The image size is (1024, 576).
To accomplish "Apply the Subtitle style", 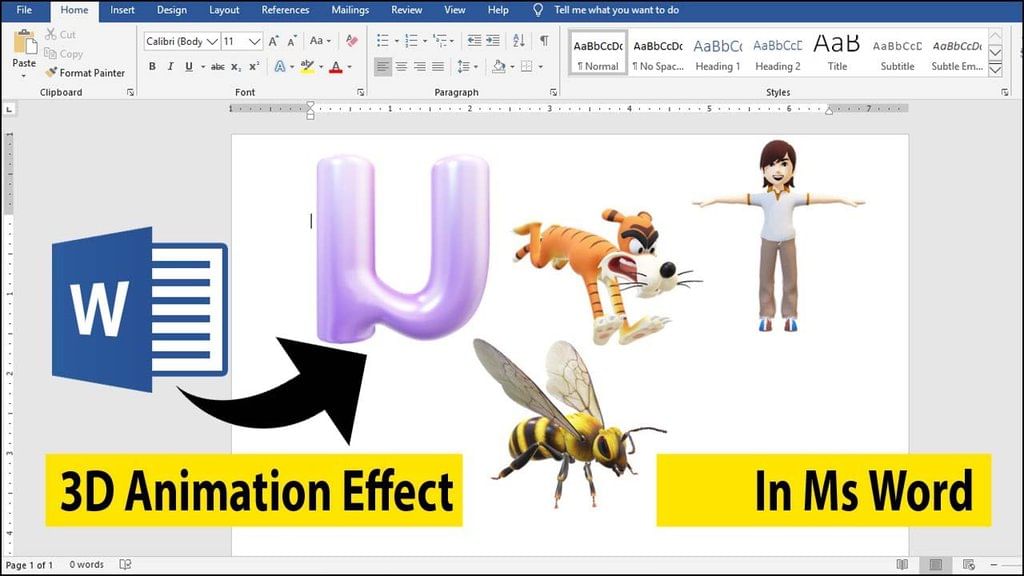I will pyautogui.click(x=897, y=52).
